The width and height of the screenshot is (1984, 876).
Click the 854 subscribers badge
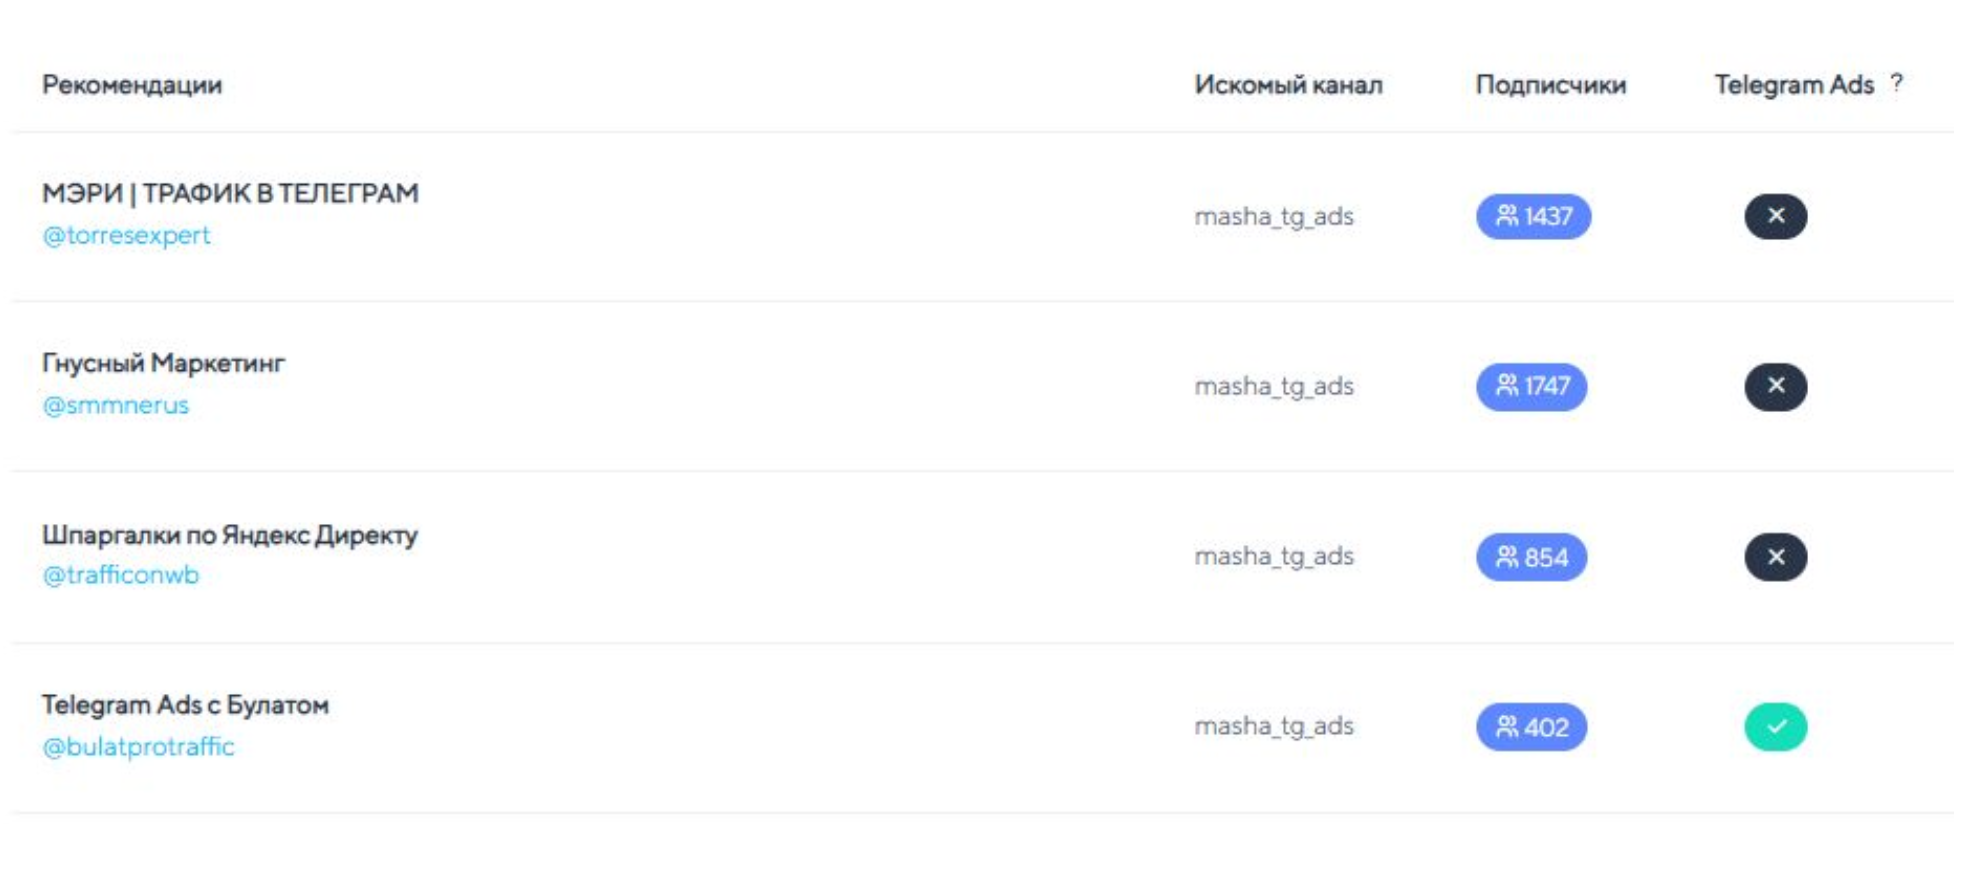pos(1531,557)
